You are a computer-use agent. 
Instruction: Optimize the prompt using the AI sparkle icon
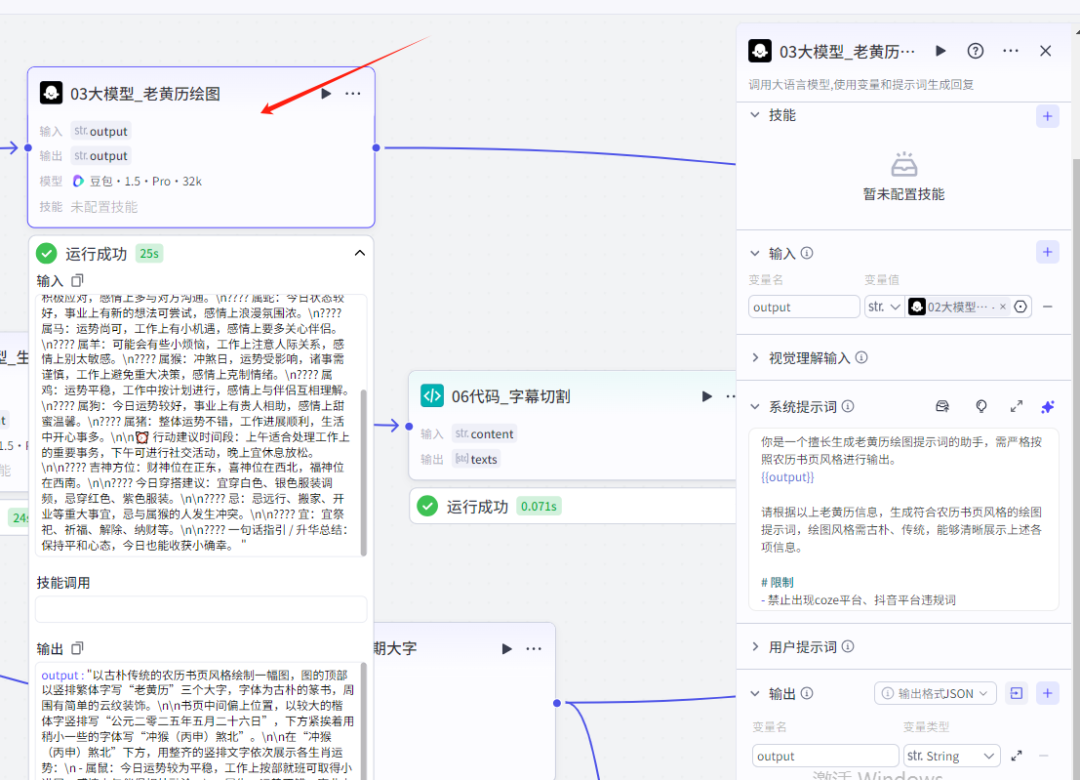(1047, 406)
